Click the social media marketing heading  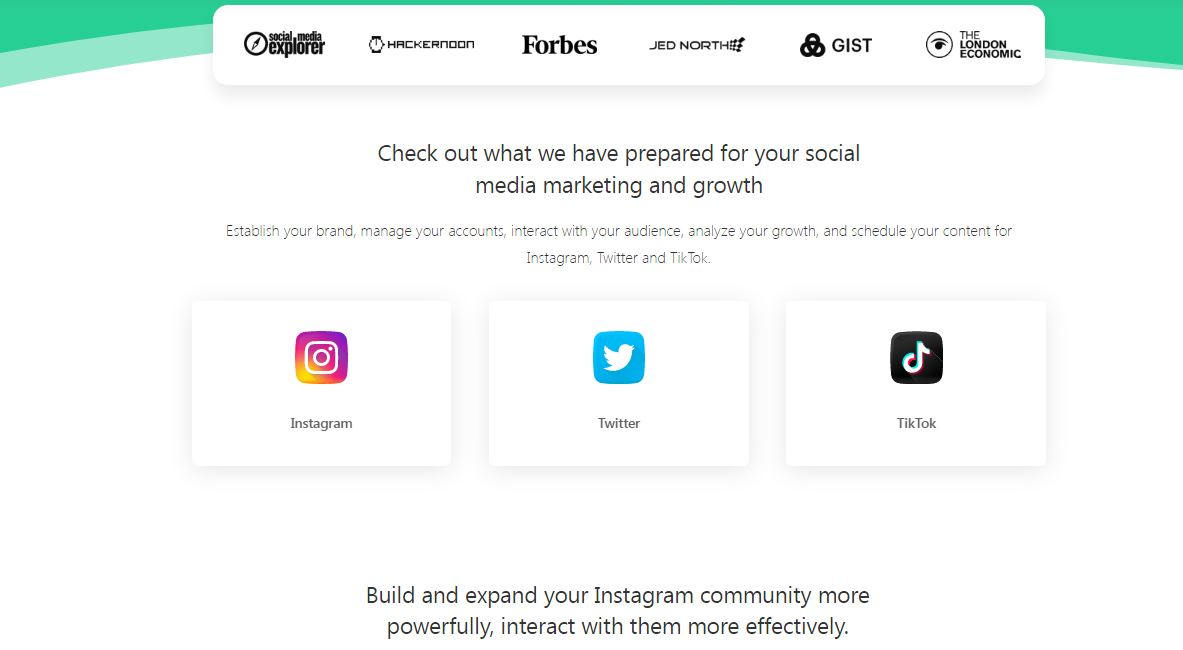(x=618, y=168)
